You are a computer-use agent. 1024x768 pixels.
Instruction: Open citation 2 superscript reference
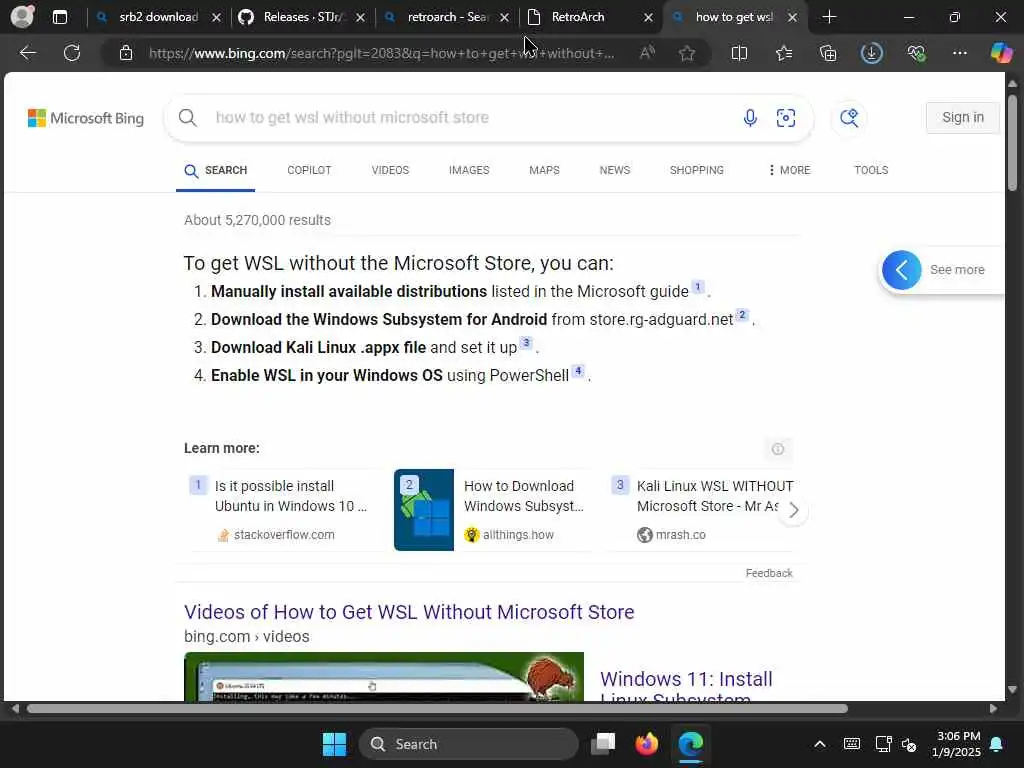click(742, 315)
